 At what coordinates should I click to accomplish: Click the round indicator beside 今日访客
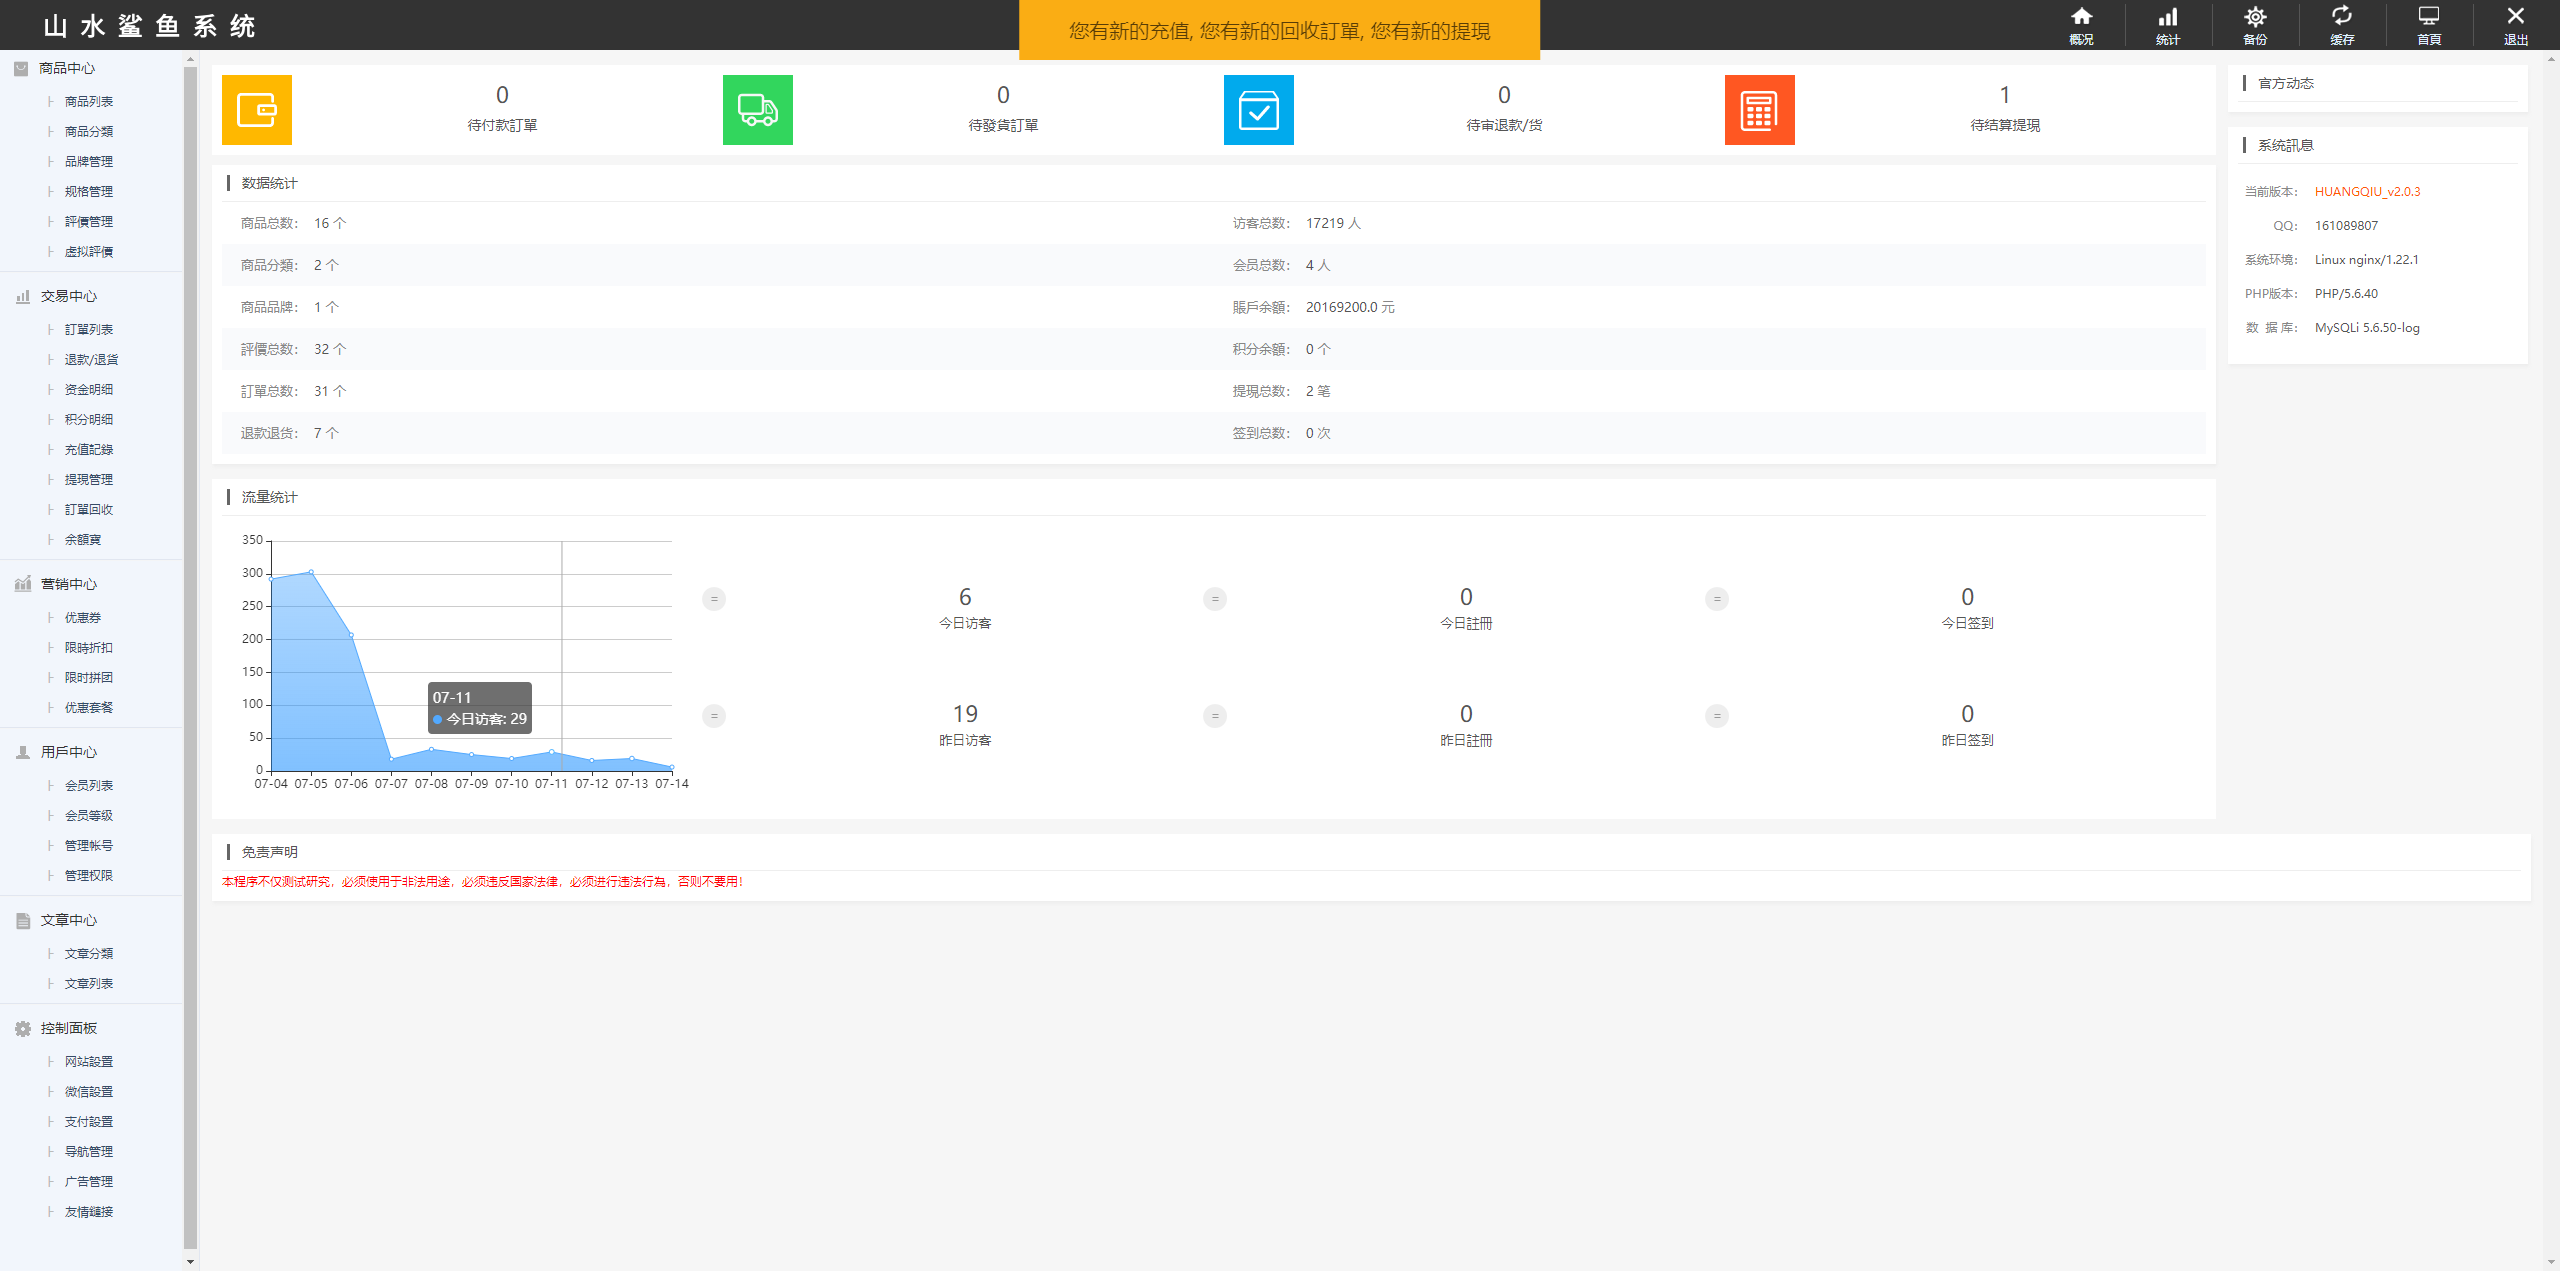714,599
